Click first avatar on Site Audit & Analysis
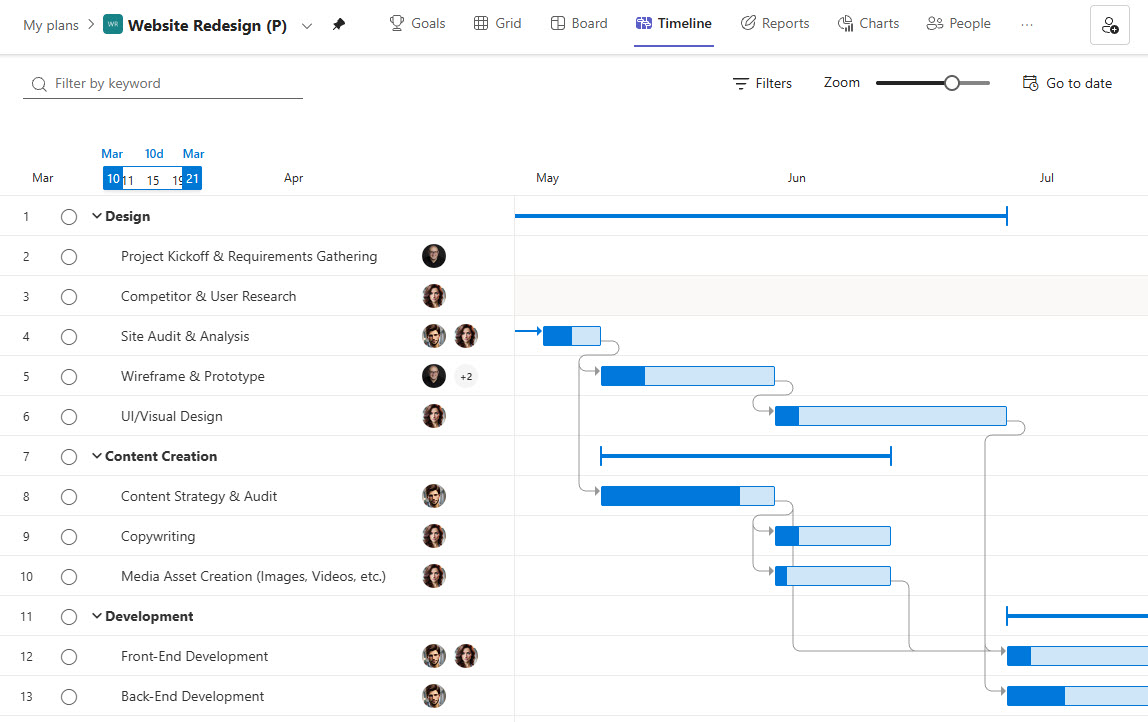 pos(433,336)
